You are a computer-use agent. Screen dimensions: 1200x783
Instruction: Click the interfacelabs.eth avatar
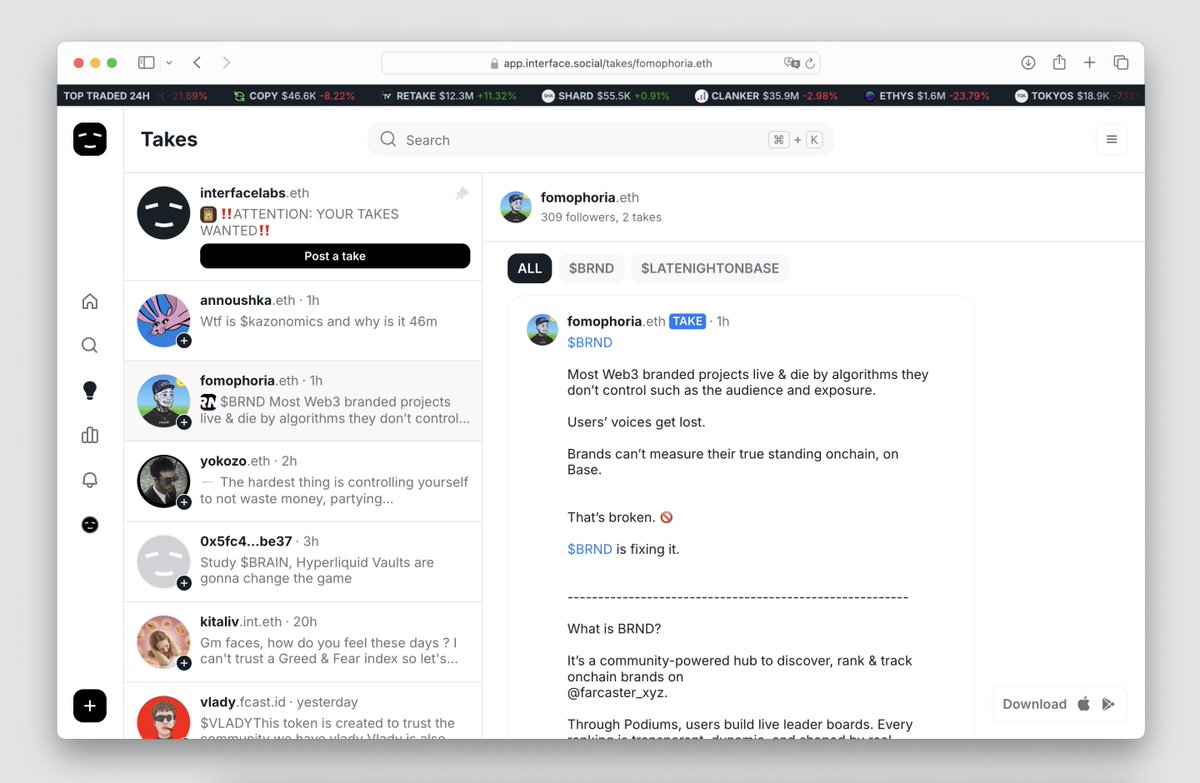coord(163,213)
